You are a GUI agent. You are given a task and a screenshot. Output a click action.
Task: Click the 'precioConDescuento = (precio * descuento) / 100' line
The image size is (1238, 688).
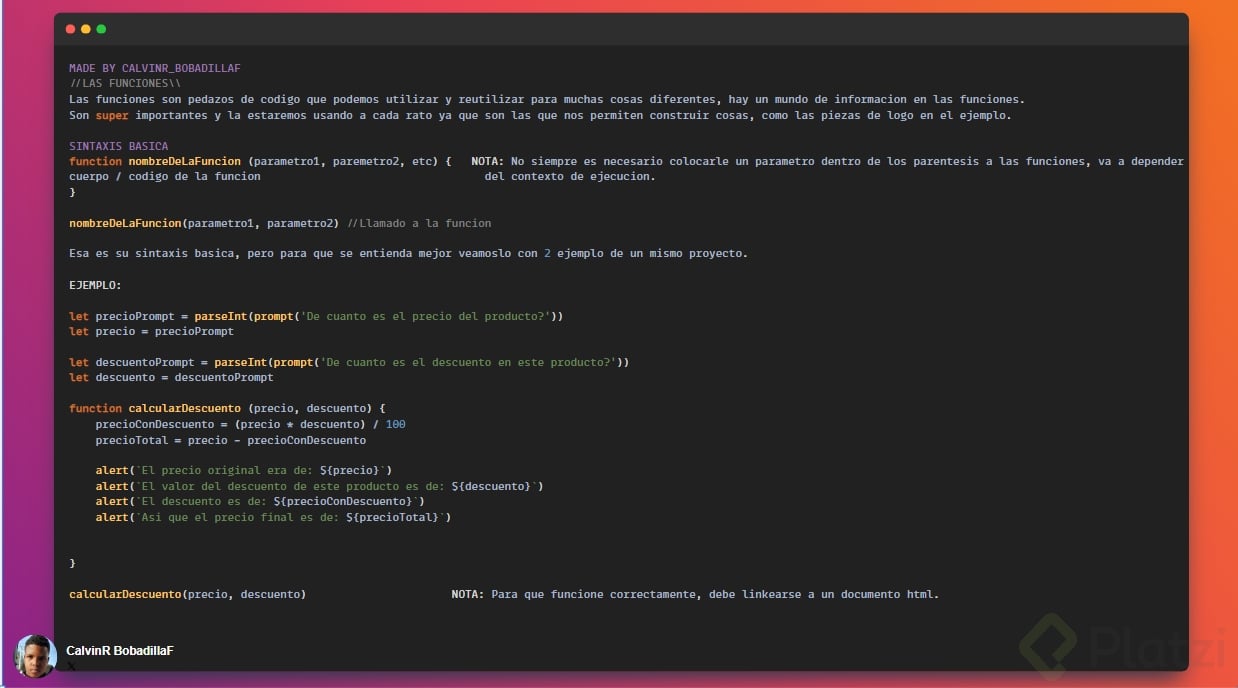click(x=251, y=424)
